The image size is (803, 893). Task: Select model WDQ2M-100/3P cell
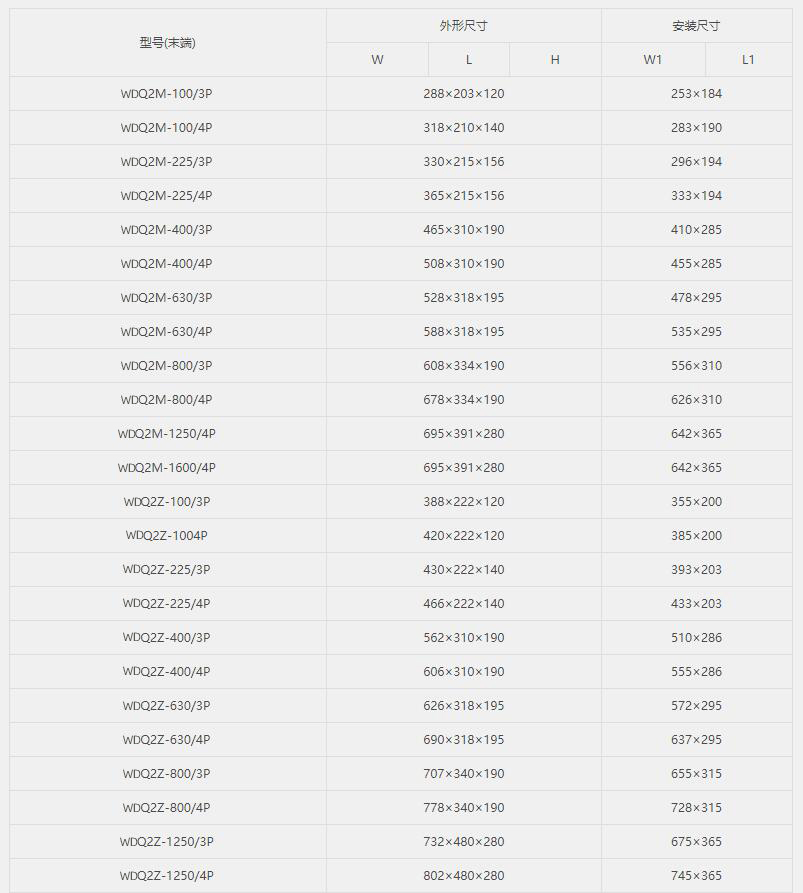point(167,93)
